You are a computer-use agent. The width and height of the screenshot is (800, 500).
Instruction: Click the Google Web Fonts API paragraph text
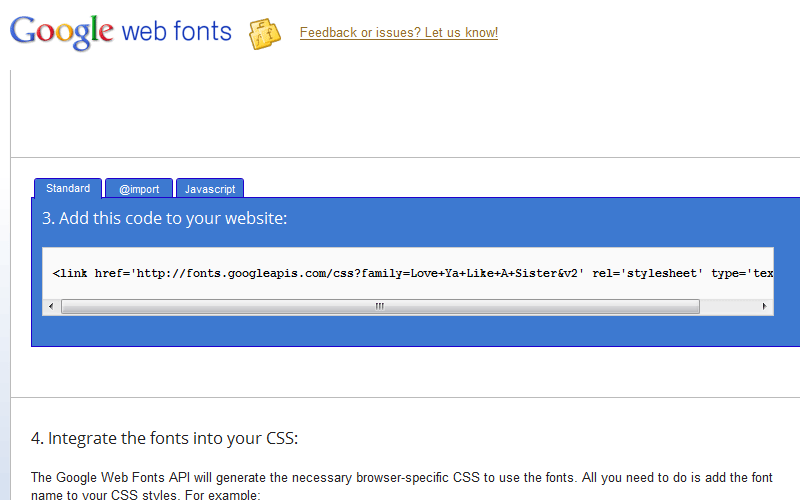[402, 486]
